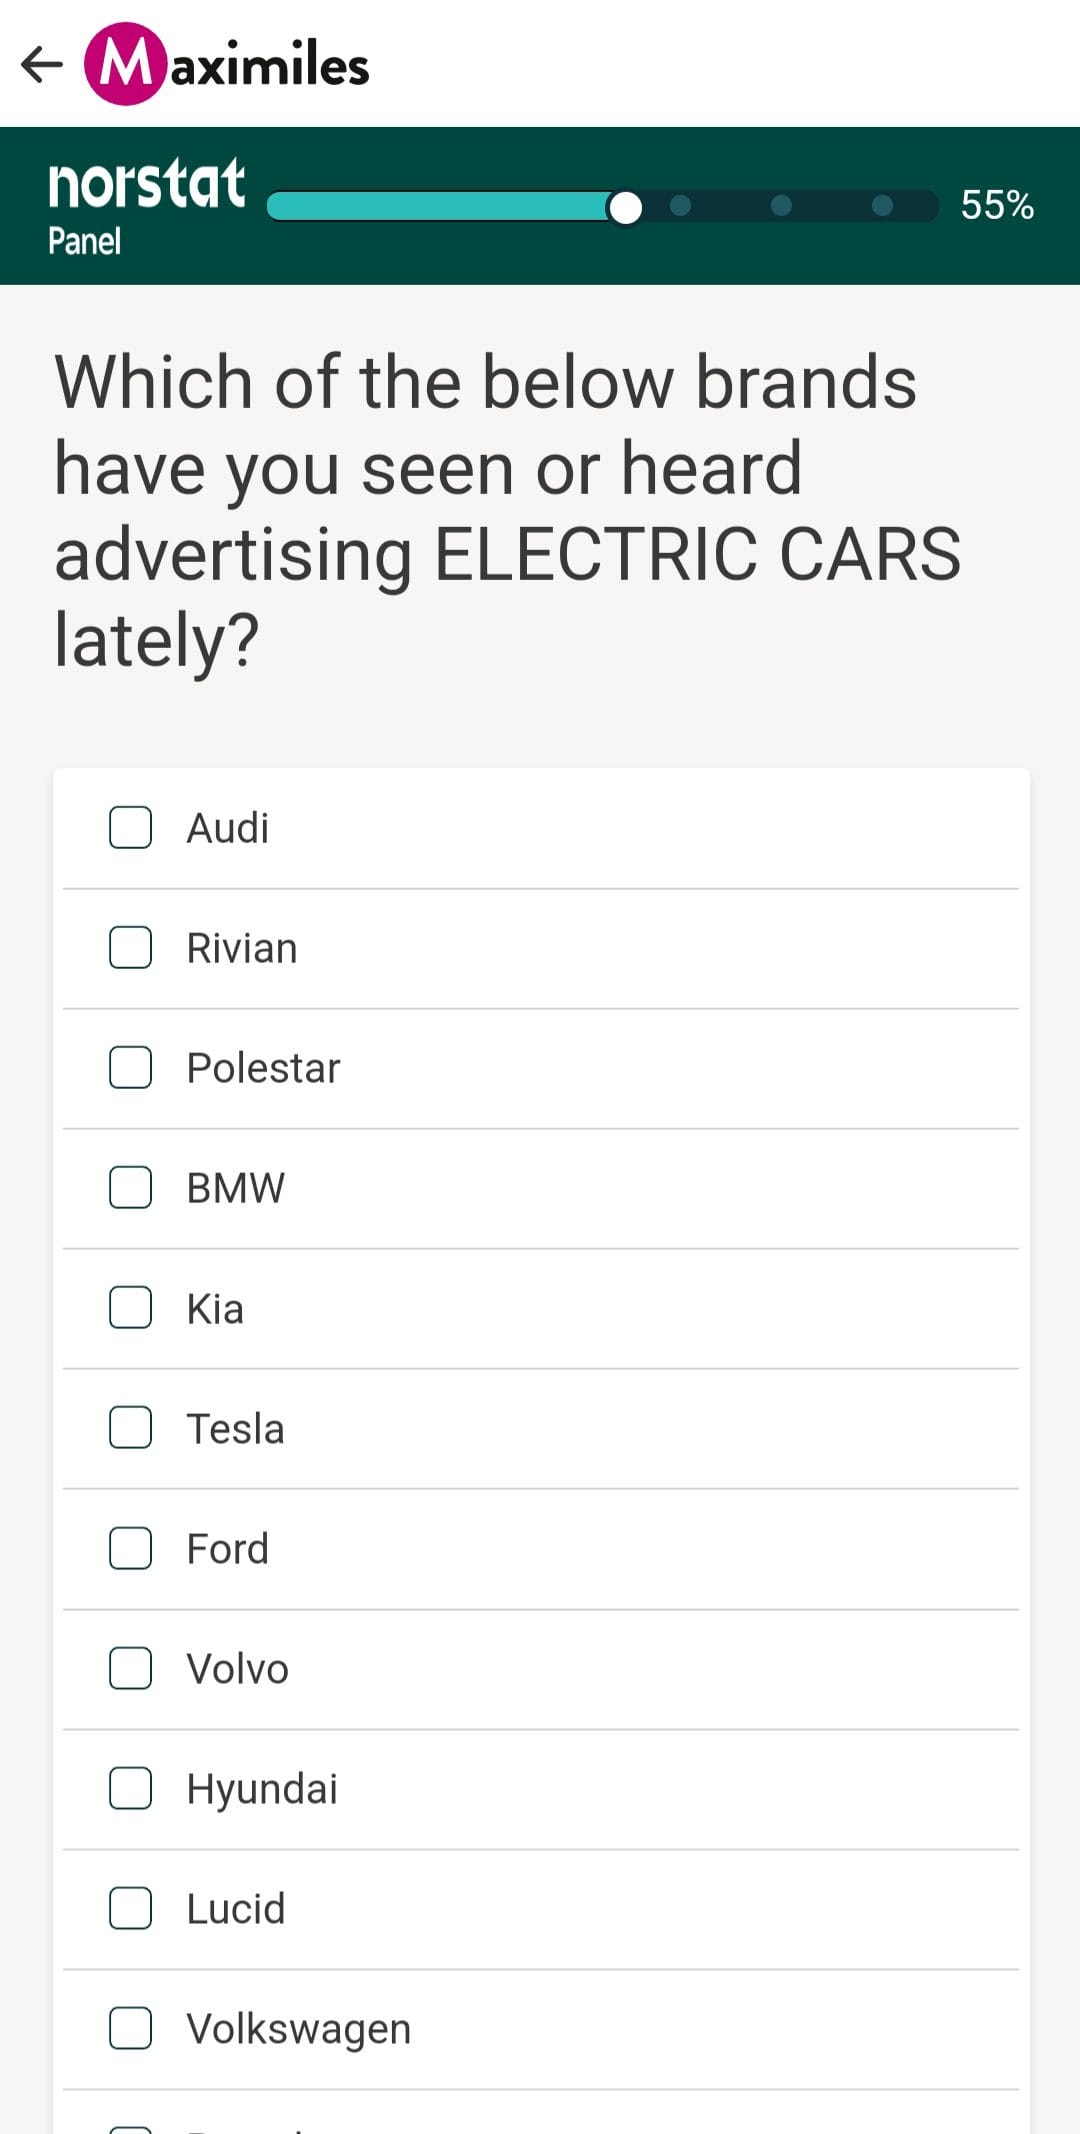Click the first progress step dot

(x=680, y=205)
